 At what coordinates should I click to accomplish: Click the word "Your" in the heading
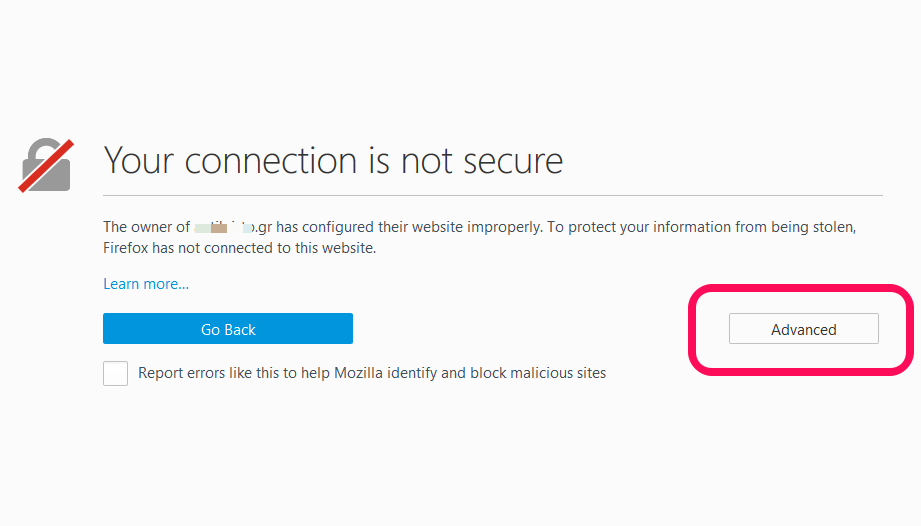tap(139, 160)
